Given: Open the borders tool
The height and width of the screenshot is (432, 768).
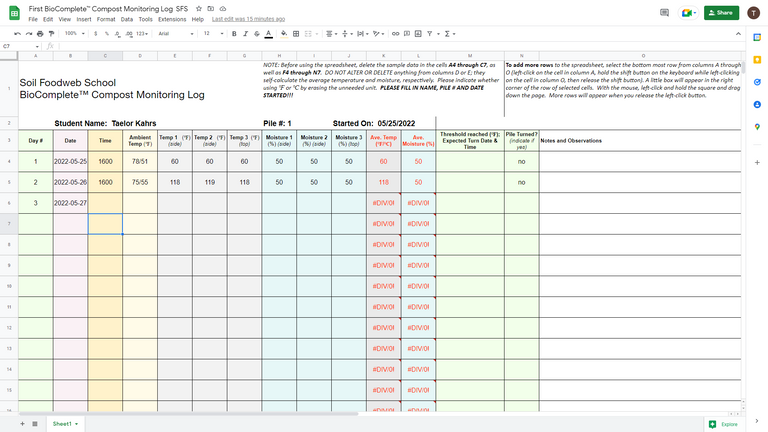Looking at the screenshot, I should pyautogui.click(x=296, y=34).
